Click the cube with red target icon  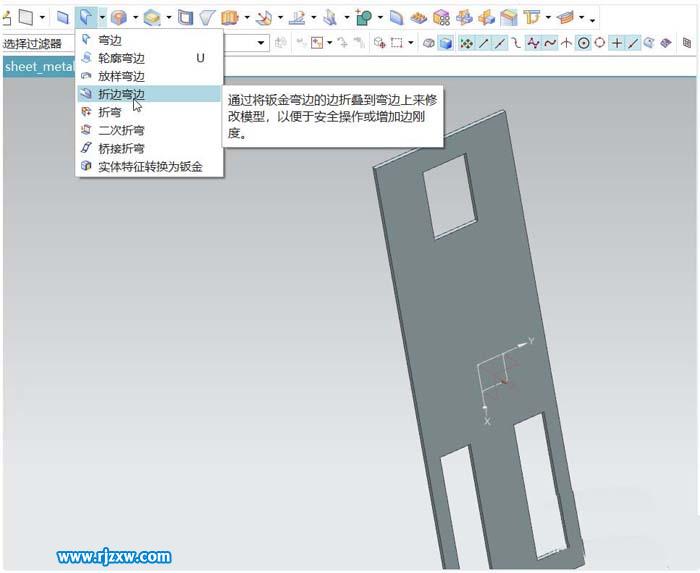click(x=379, y=43)
